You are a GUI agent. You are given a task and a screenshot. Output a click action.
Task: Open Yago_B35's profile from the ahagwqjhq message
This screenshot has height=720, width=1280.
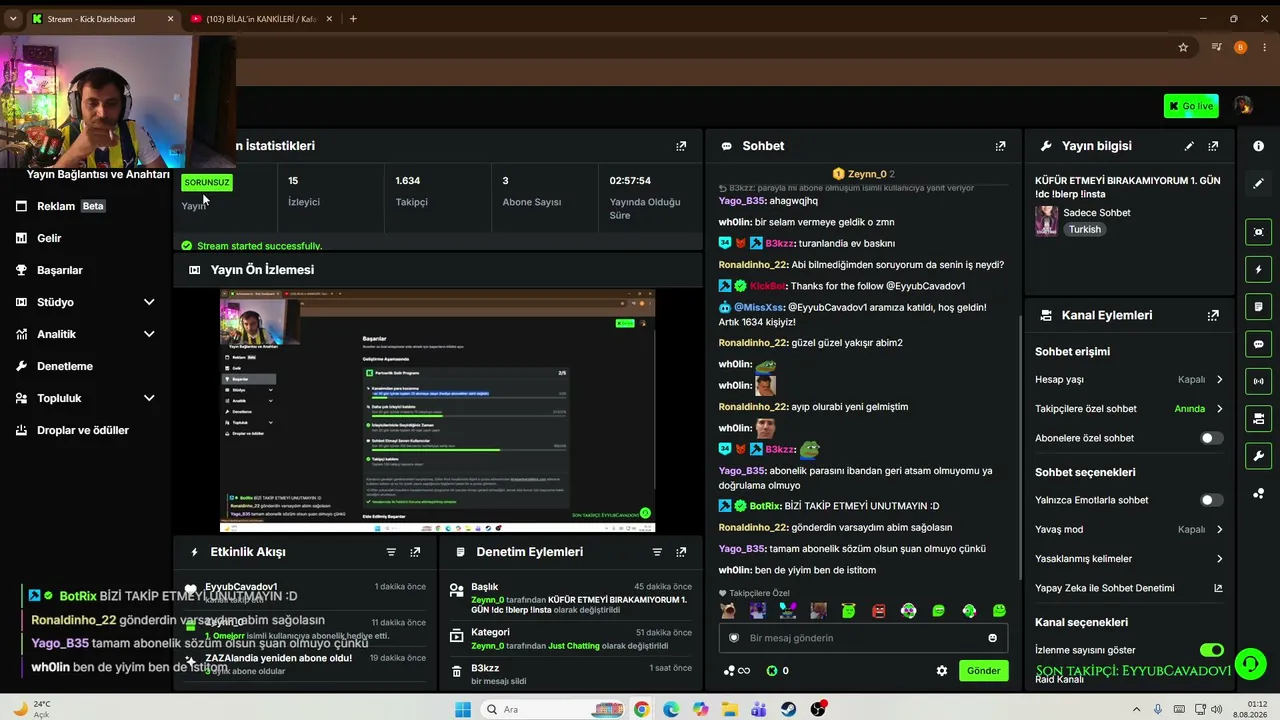click(742, 201)
